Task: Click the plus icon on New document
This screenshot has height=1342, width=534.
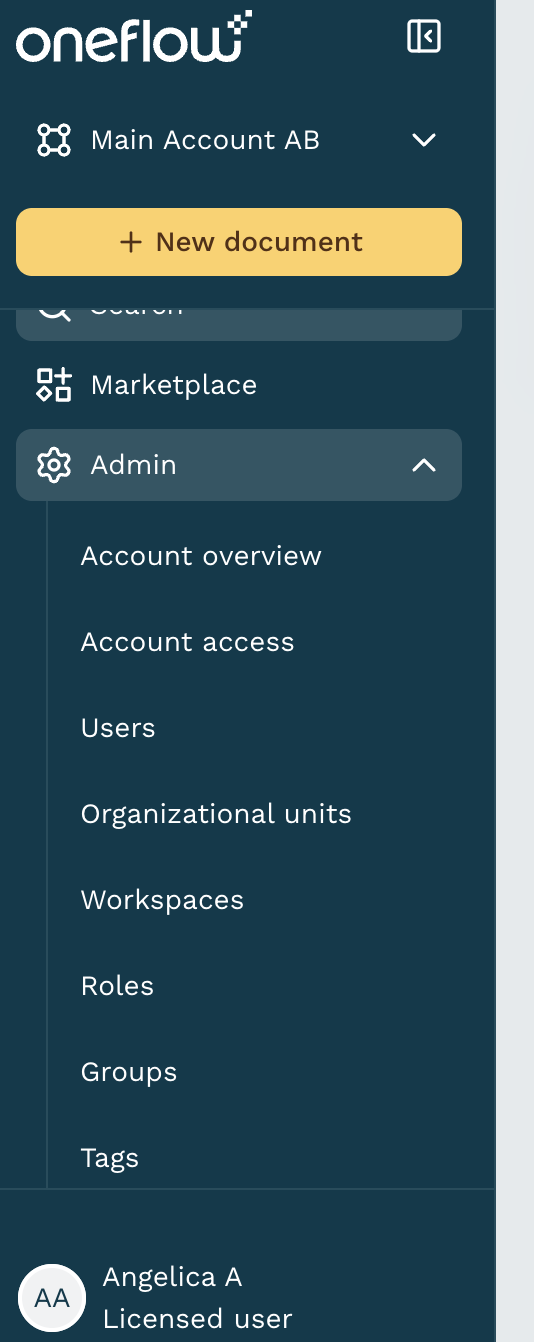Action: pyautogui.click(x=131, y=242)
